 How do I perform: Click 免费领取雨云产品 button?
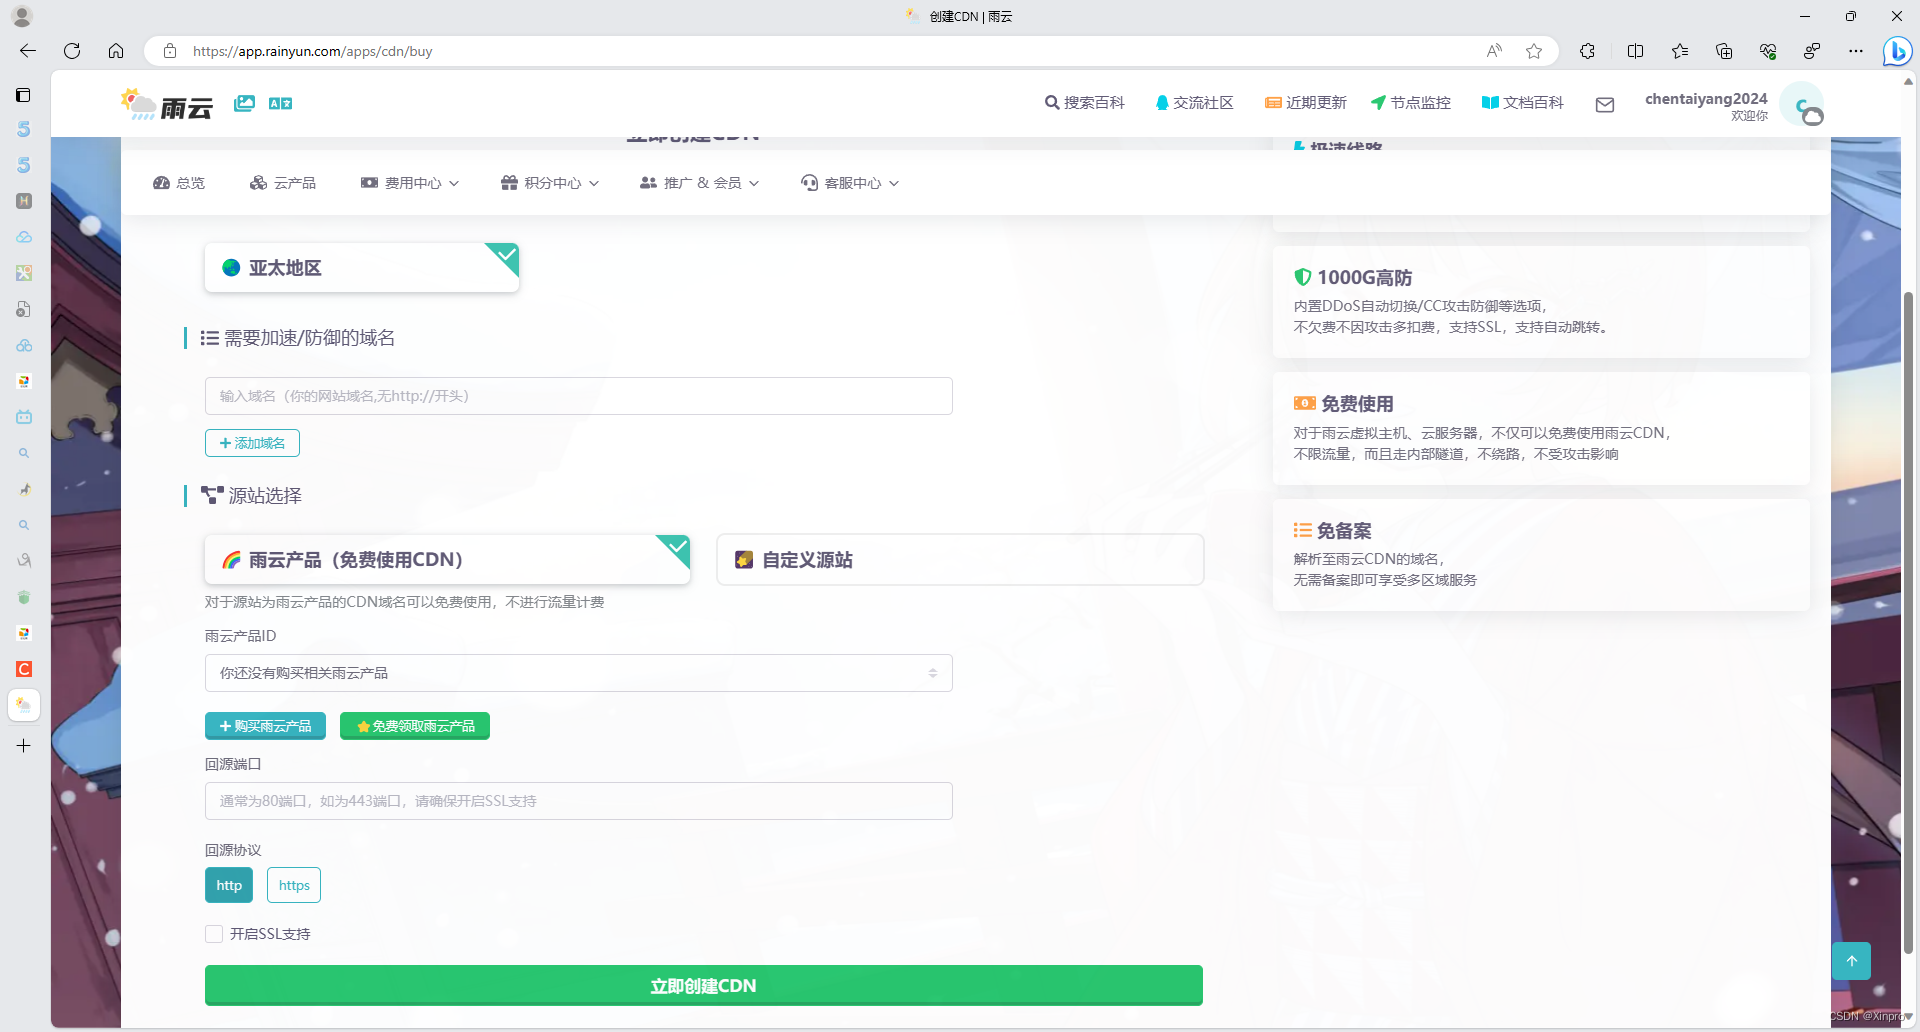[x=415, y=726]
